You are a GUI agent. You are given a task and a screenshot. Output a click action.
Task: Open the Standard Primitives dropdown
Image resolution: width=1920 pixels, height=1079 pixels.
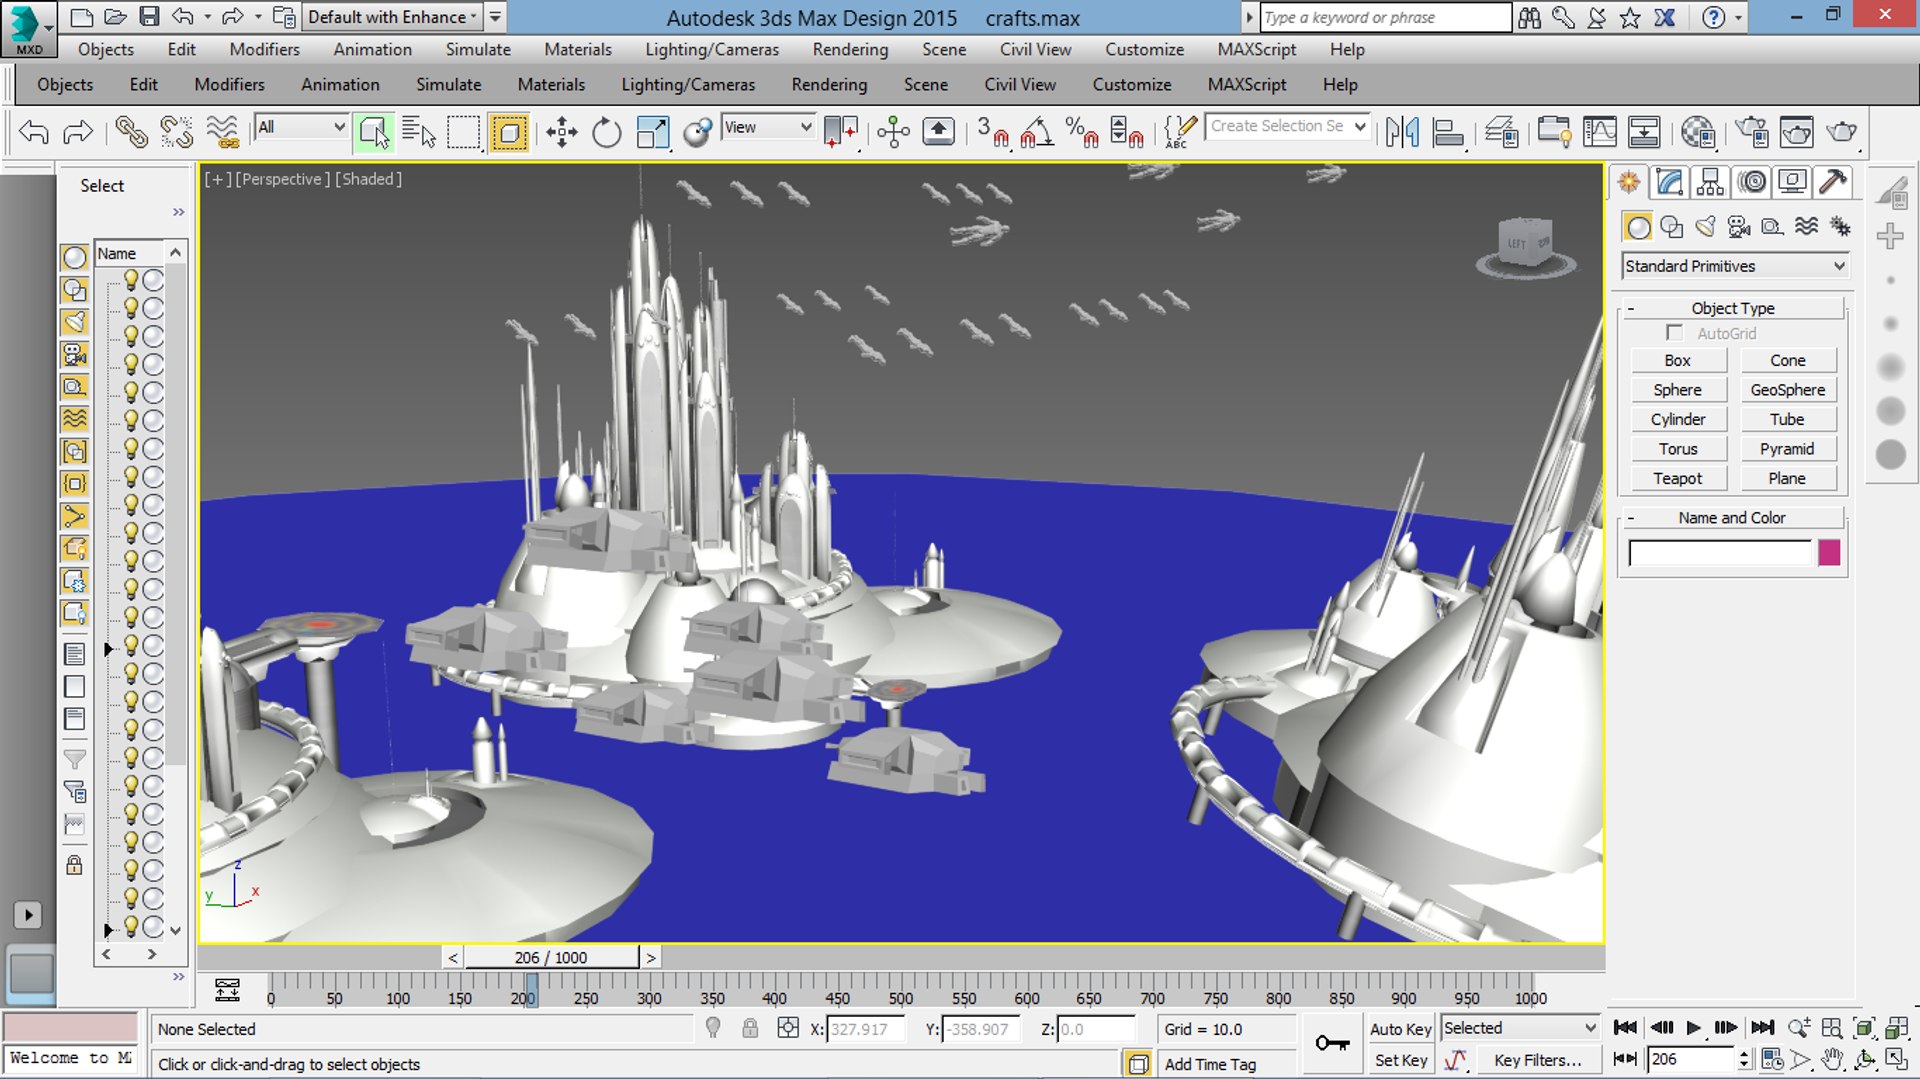click(1734, 266)
